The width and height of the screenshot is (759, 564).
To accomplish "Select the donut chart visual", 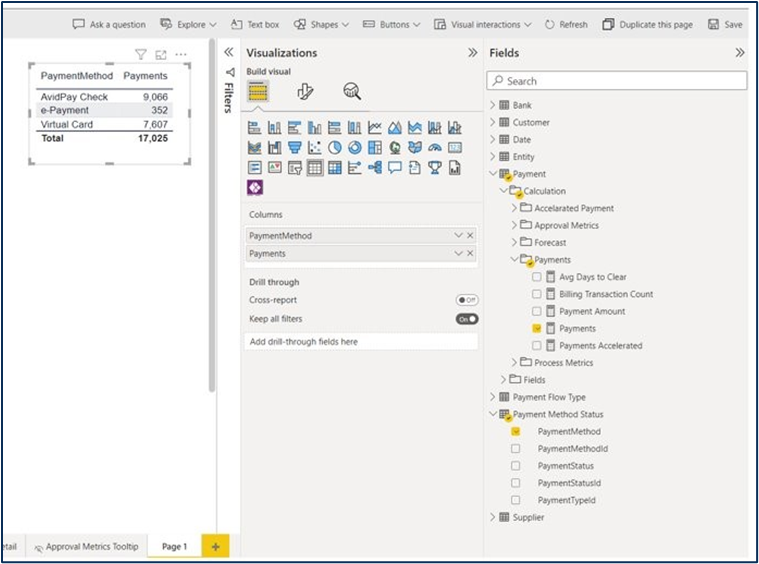I will click(355, 148).
